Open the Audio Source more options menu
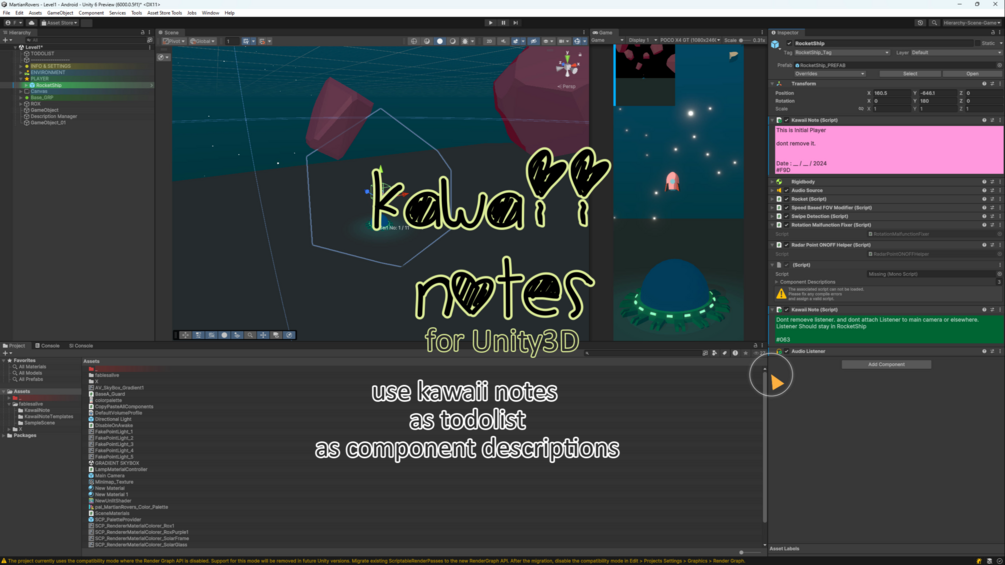Screen dimensions: 1005x565 pos(1000,190)
